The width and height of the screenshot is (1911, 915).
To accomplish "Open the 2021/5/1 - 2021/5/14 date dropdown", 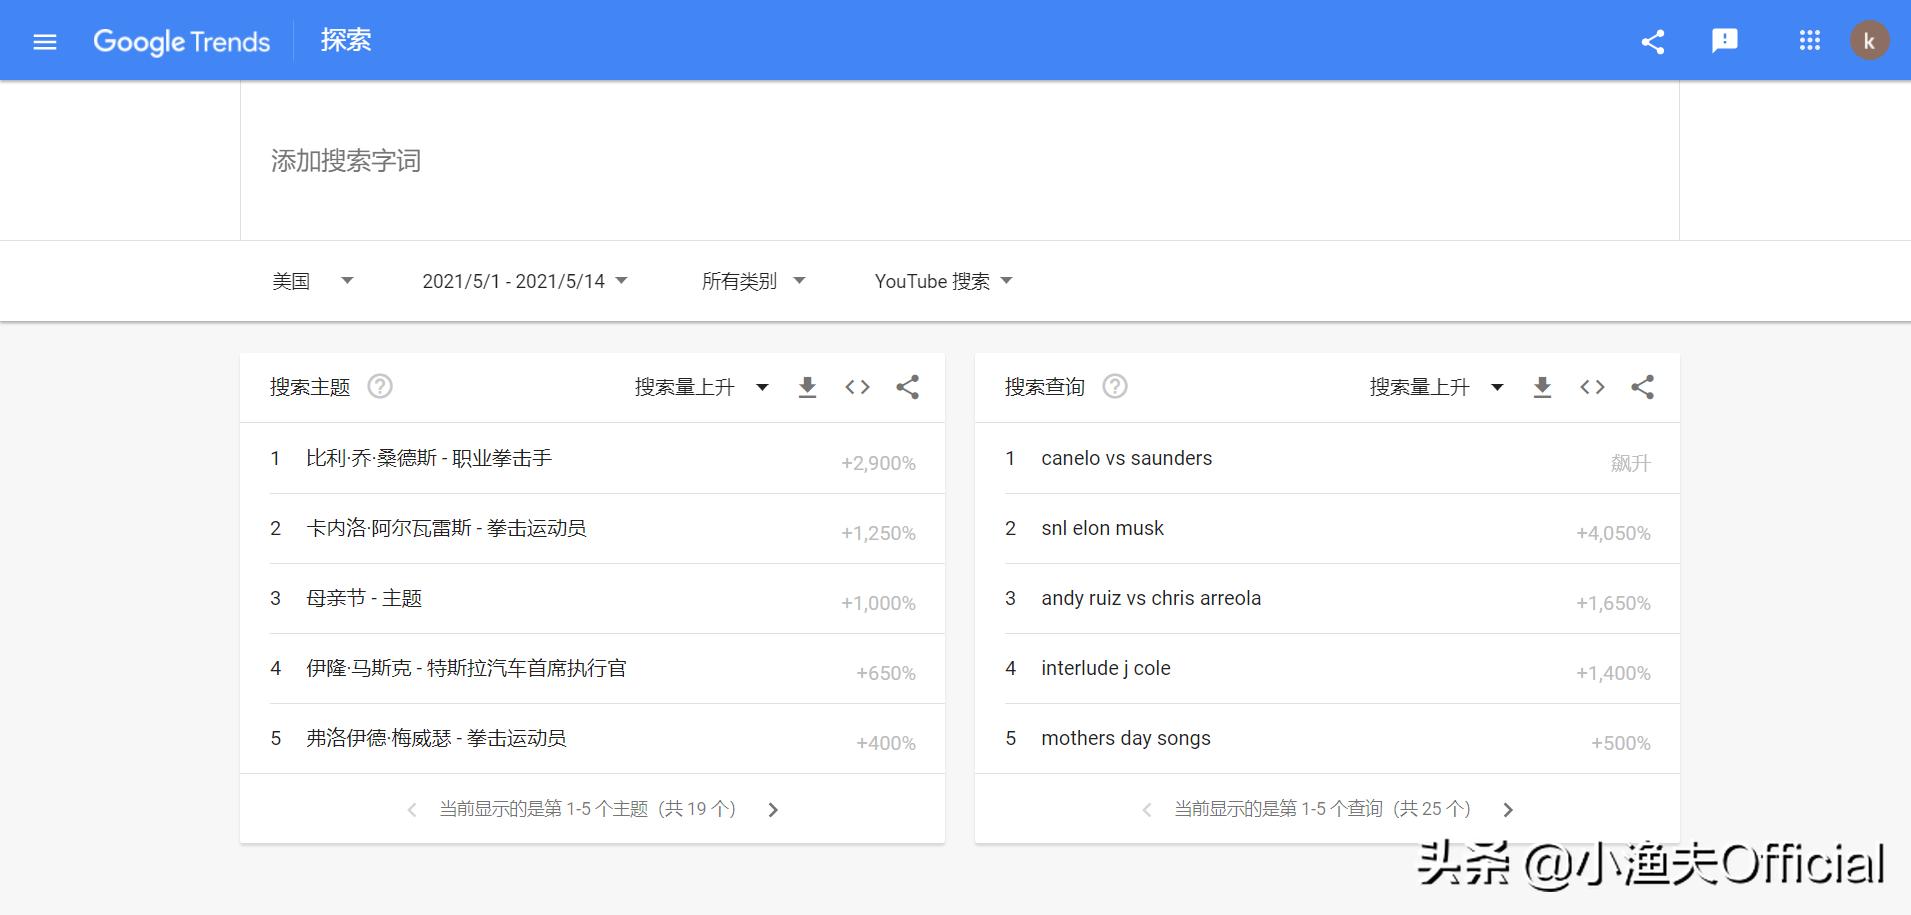I will (524, 281).
